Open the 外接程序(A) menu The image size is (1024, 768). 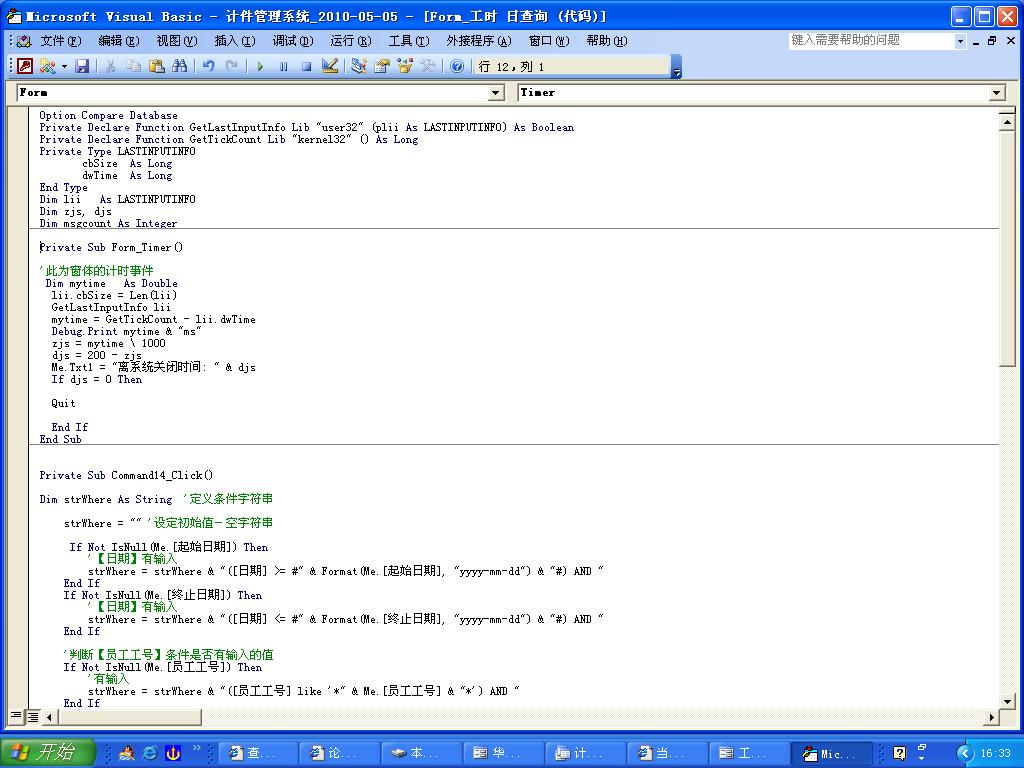479,40
